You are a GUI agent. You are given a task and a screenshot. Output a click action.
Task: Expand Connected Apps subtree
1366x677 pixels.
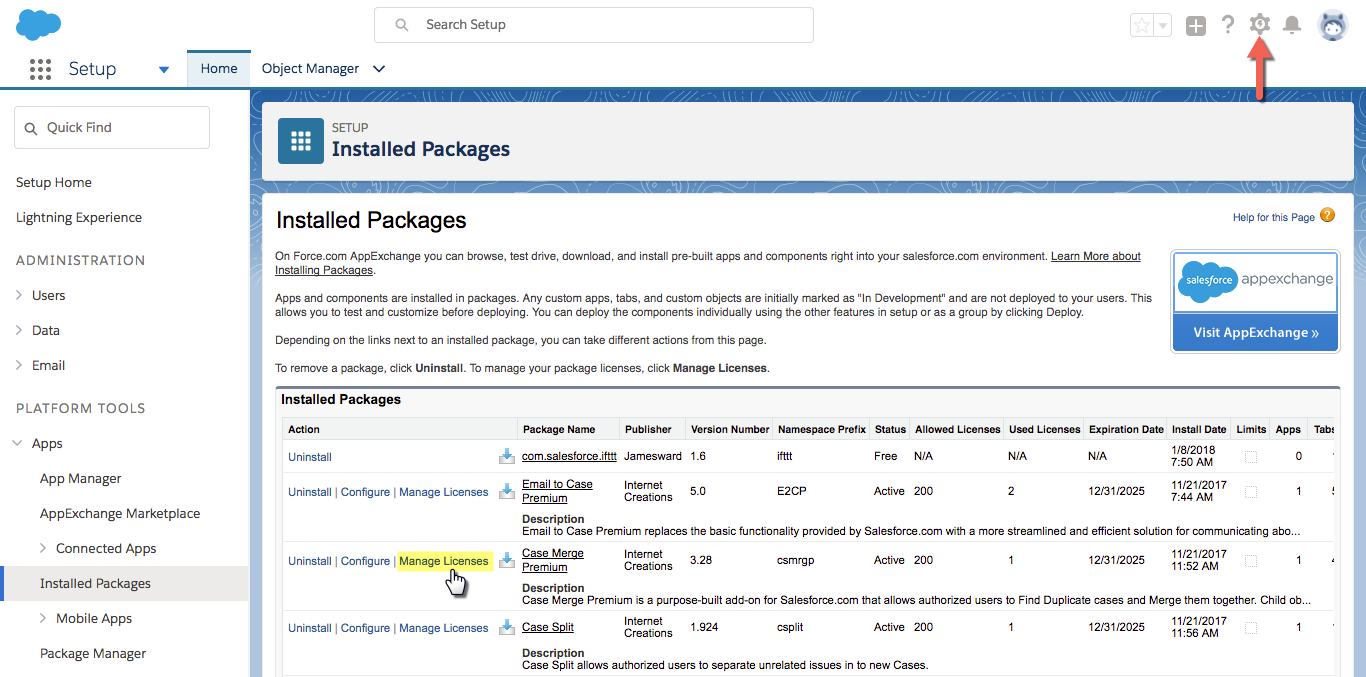(x=43, y=548)
